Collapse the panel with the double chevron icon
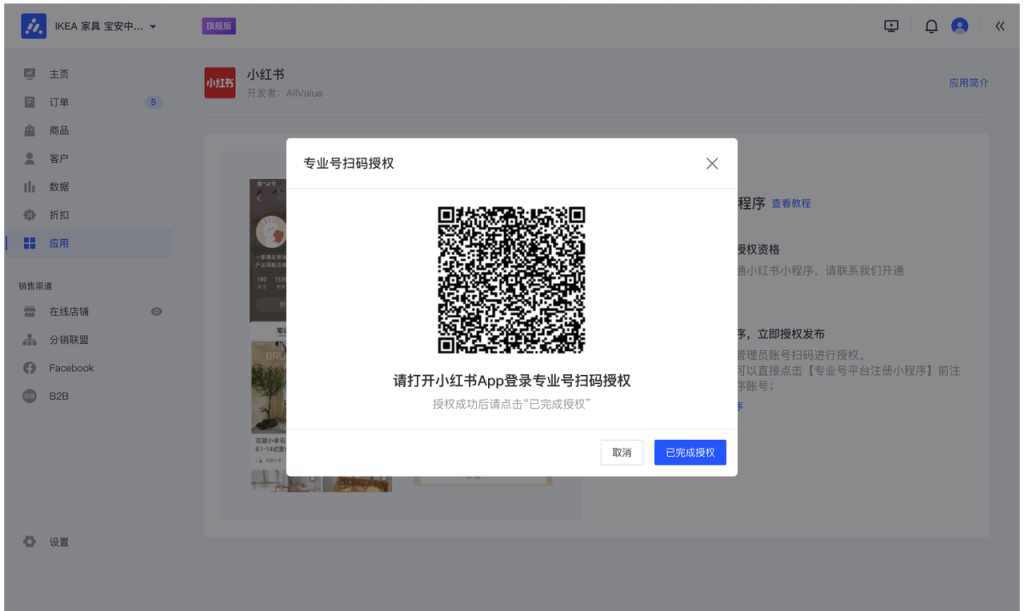Image resolution: width=1024 pixels, height=611 pixels. [x=1000, y=26]
